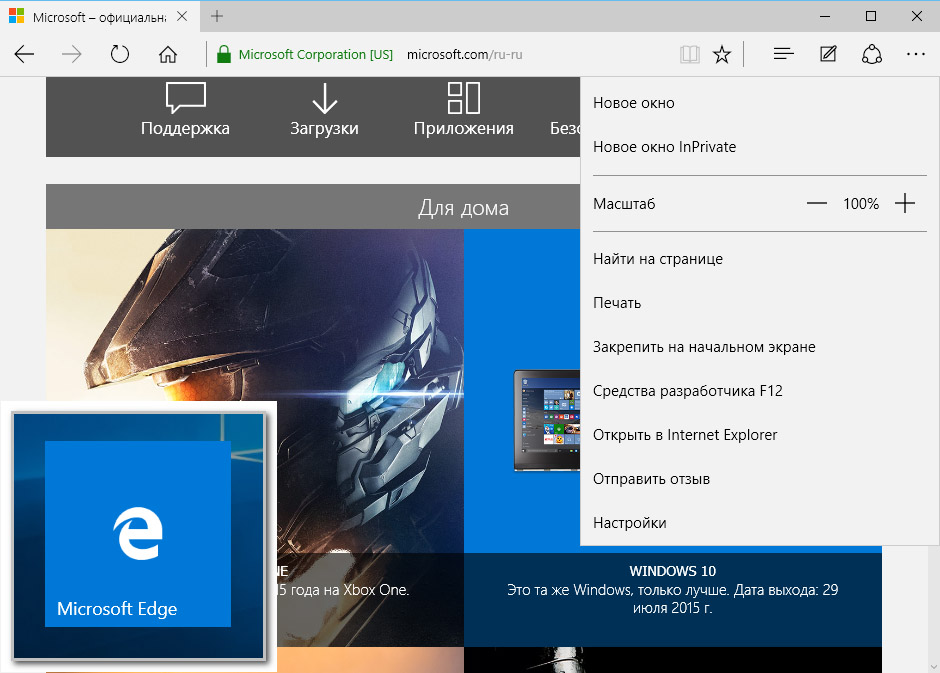Choose Новое окно InPrivate
940x673 pixels.
(760, 147)
